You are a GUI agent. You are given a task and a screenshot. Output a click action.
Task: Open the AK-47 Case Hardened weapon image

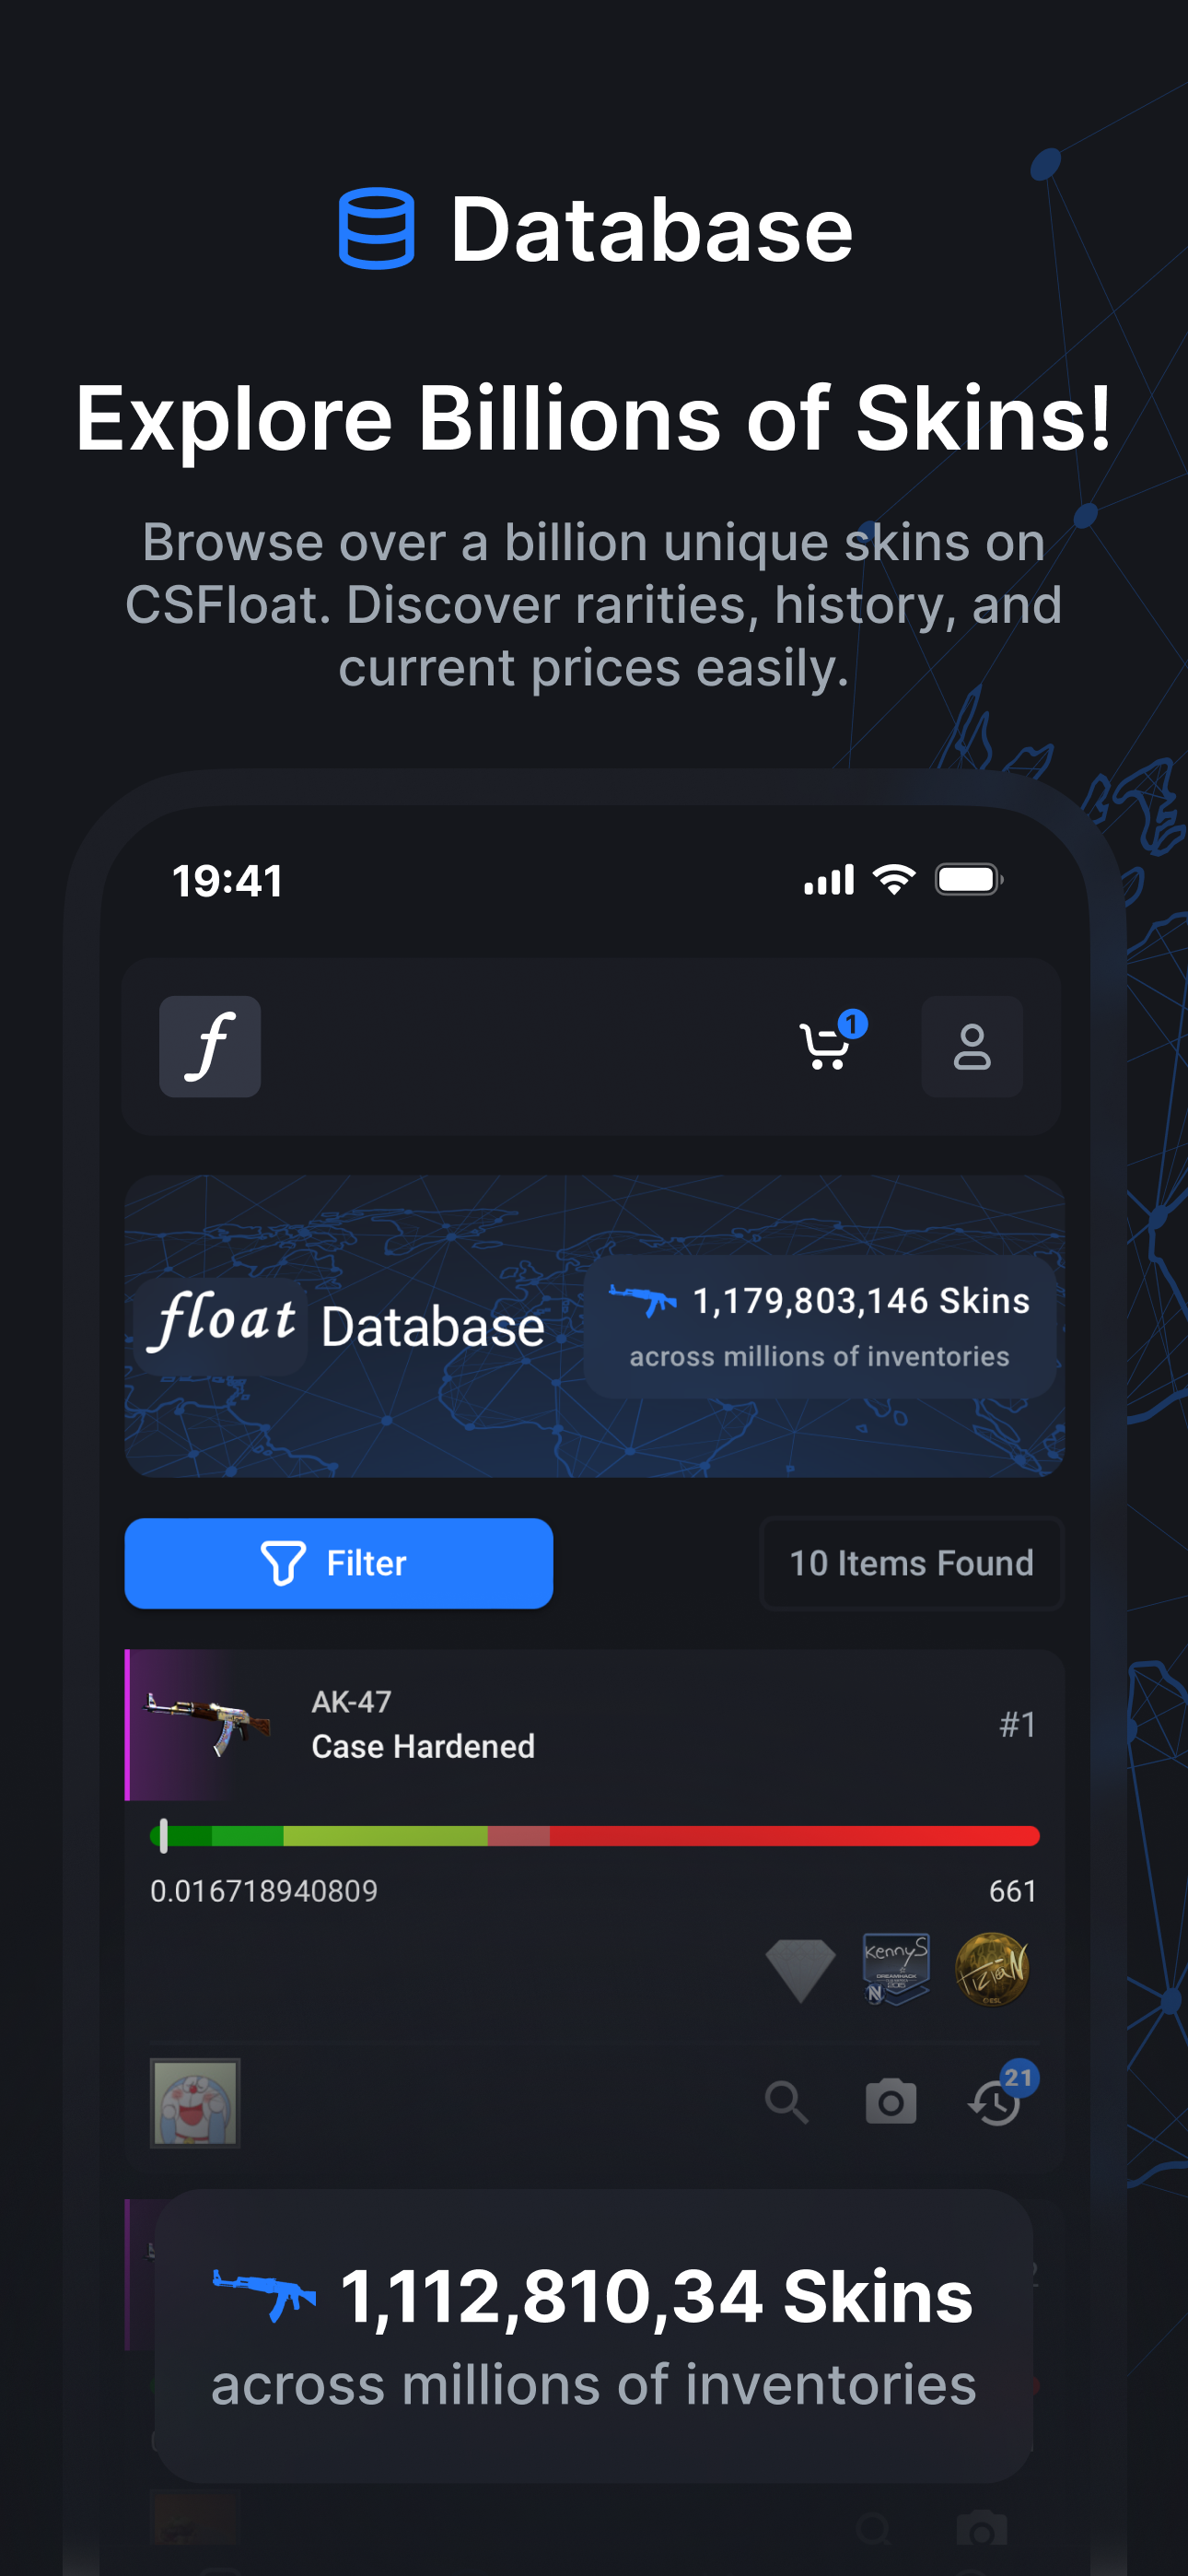pyautogui.click(x=207, y=1724)
